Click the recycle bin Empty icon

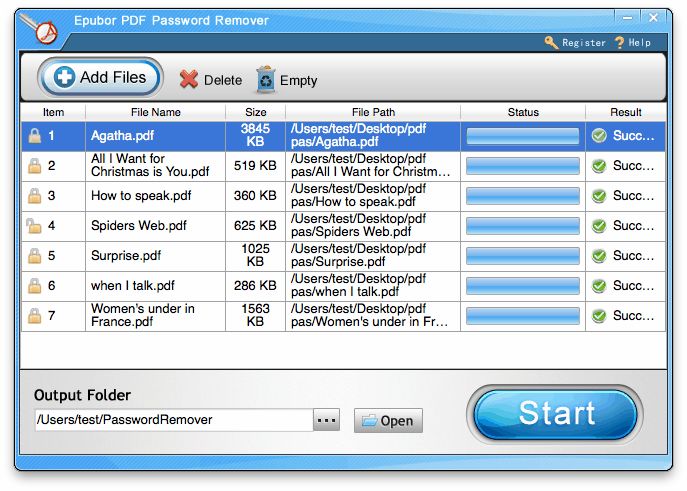[x=266, y=79]
